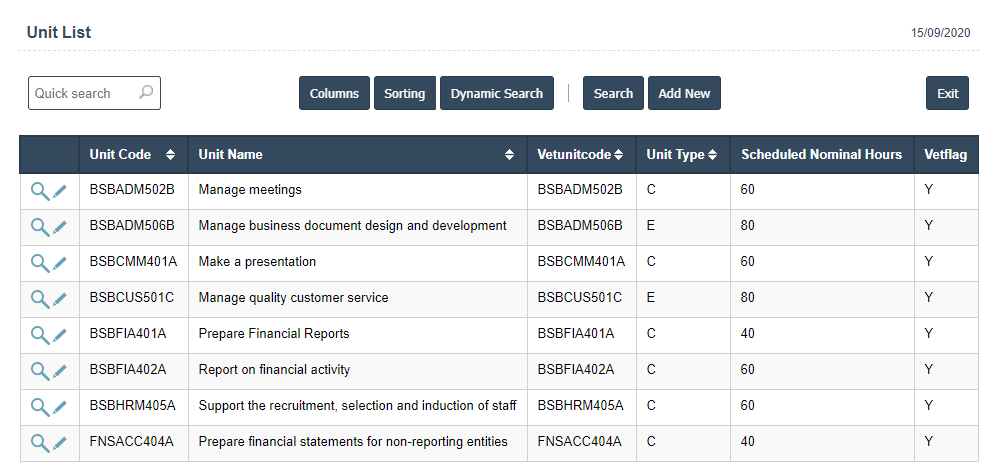Edit BSBFIA402A via the pencil icon
This screenshot has height=471, width=1008.
[x=60, y=371]
